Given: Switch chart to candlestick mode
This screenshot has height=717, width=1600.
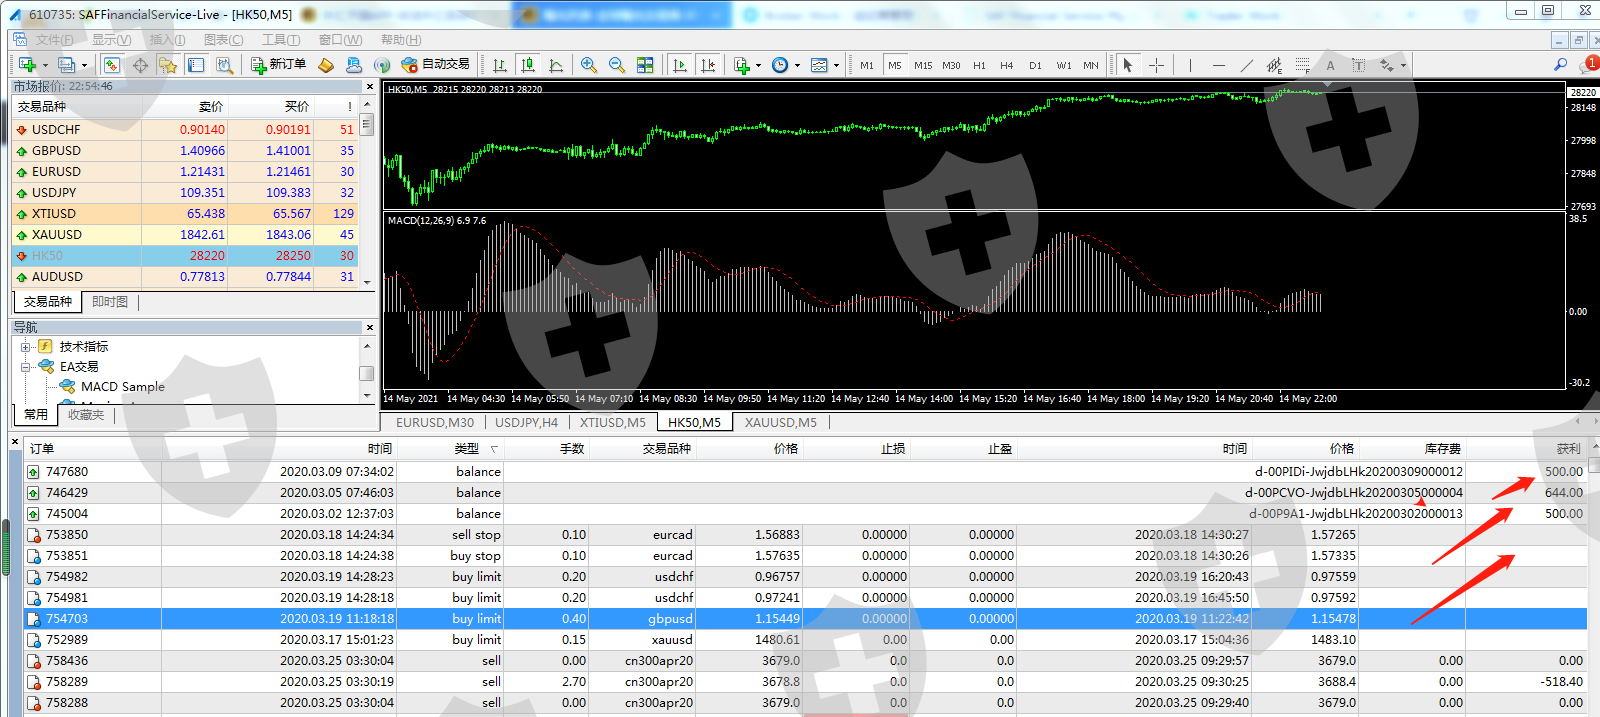Looking at the screenshot, I should click(528, 65).
